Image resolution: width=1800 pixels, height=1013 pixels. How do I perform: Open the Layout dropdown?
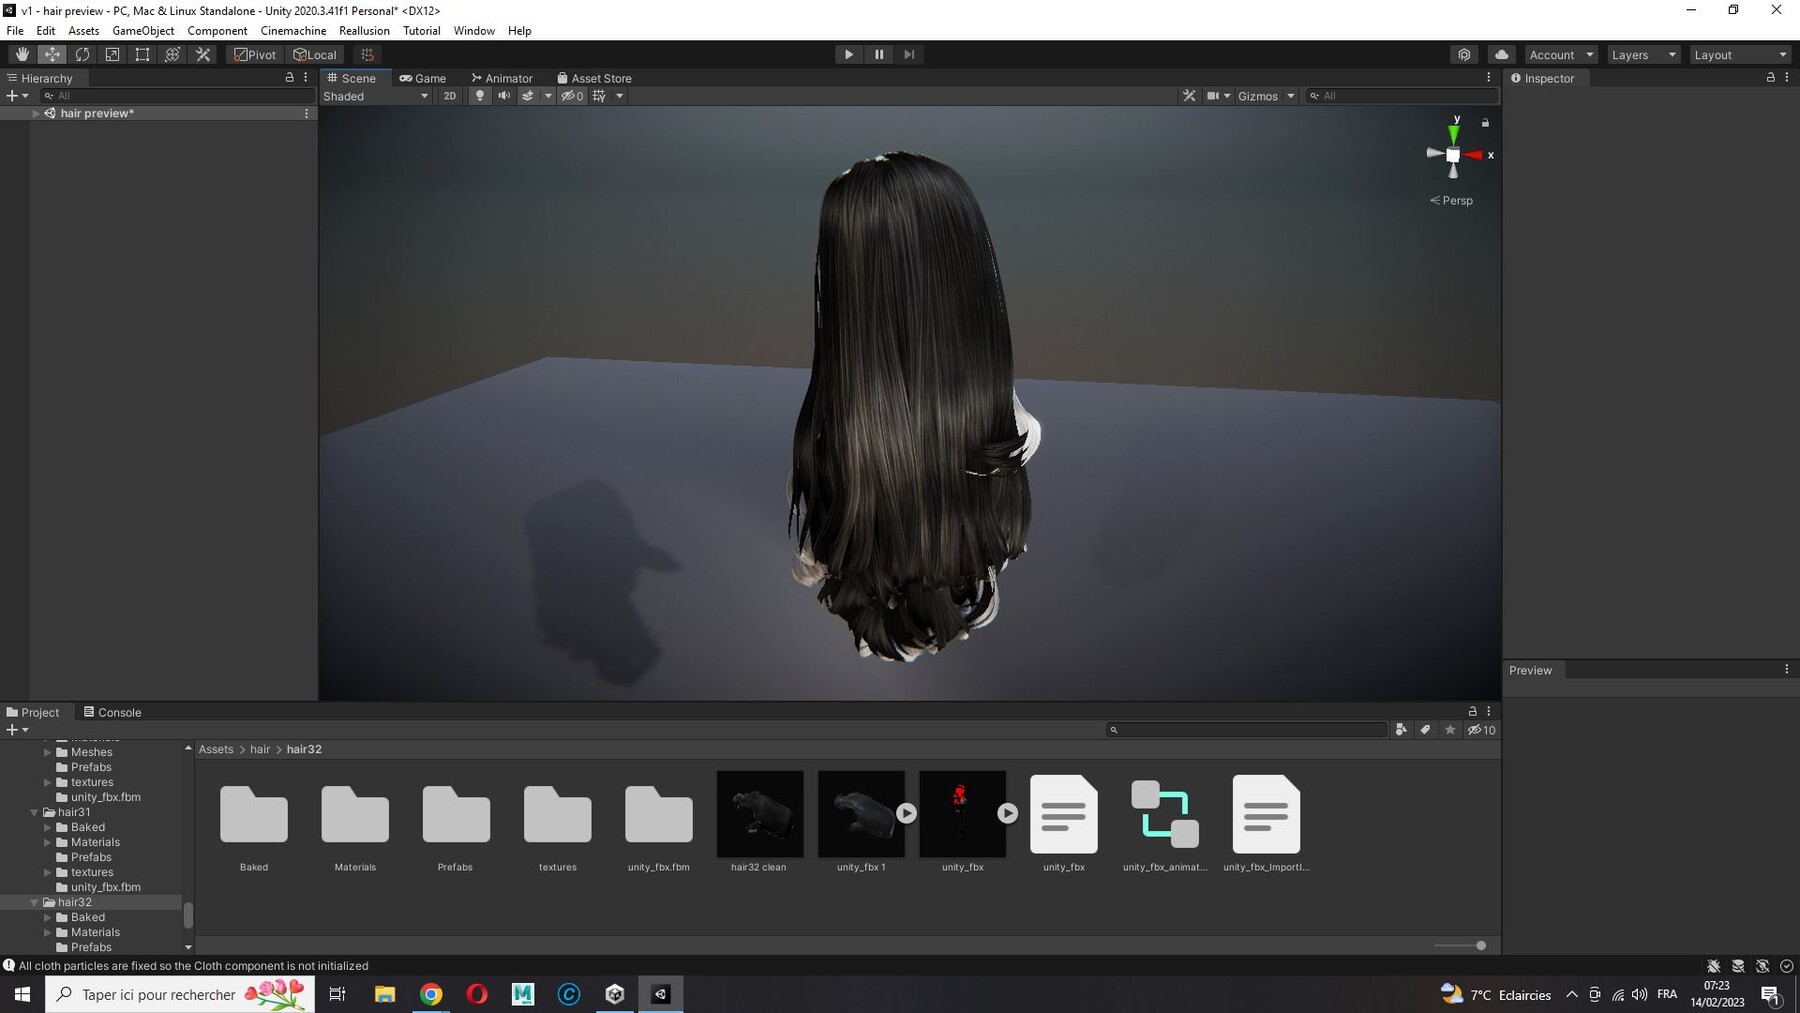[x=1739, y=55]
